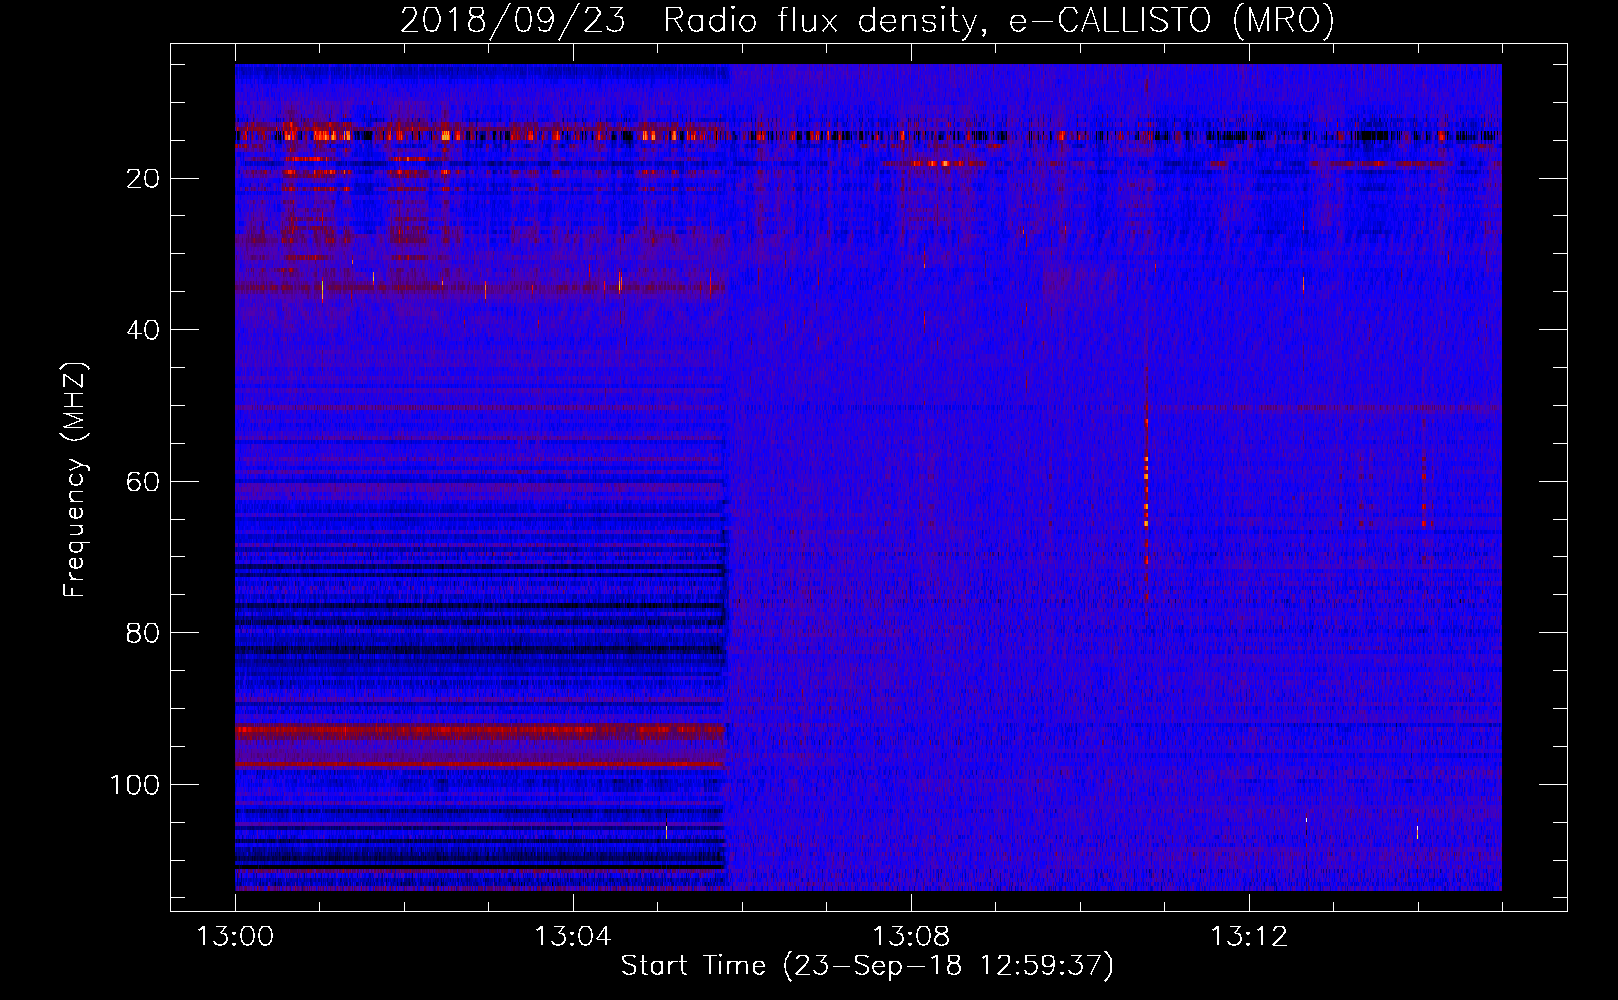This screenshot has width=1618, height=1000.
Task: Click the 60 frequency tick label
Action: pyautogui.click(x=143, y=482)
